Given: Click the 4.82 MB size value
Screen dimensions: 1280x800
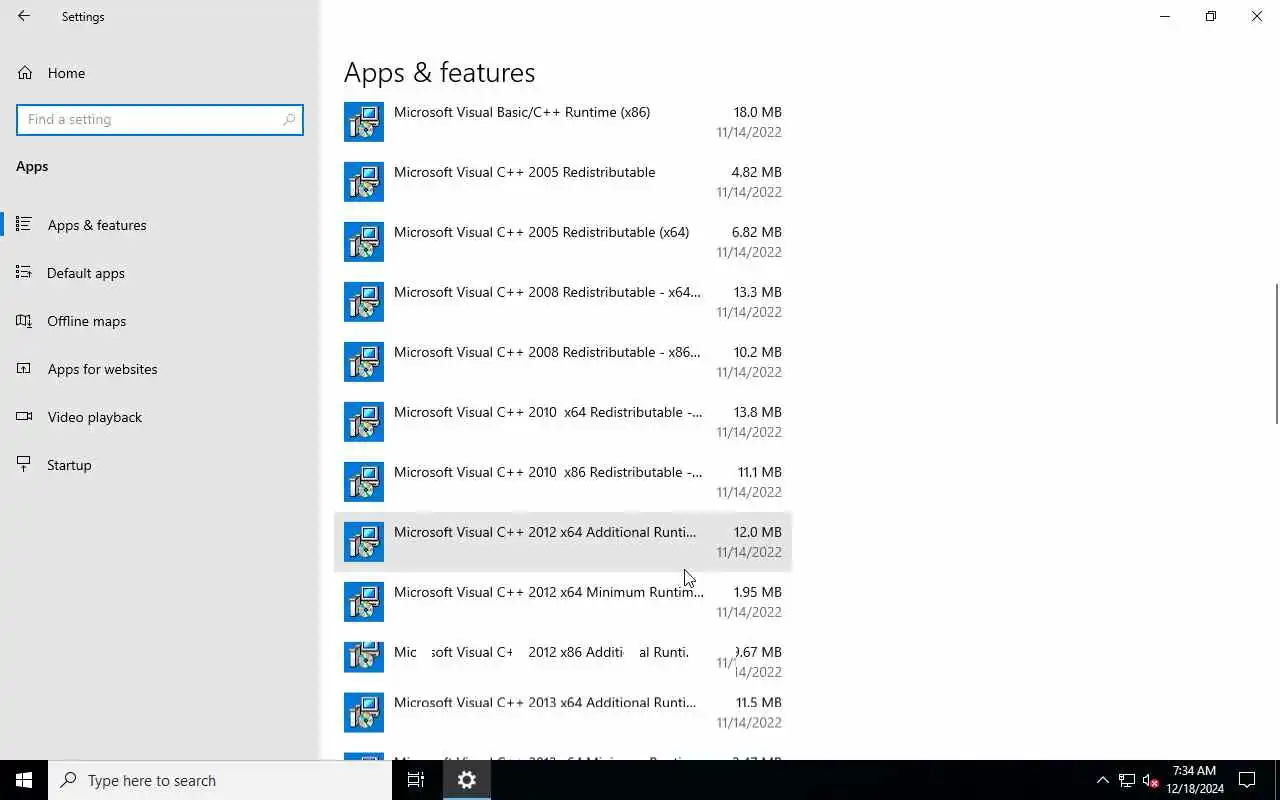Looking at the screenshot, I should (756, 172).
